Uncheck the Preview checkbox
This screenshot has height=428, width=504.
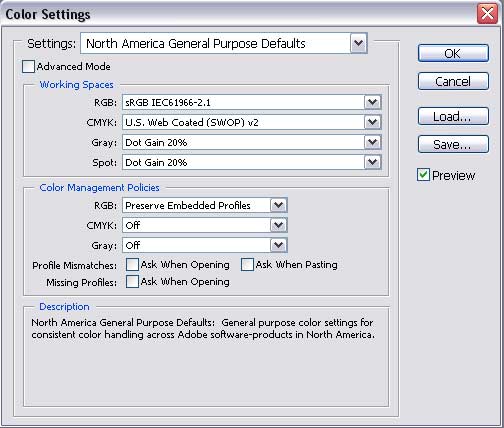click(x=423, y=175)
